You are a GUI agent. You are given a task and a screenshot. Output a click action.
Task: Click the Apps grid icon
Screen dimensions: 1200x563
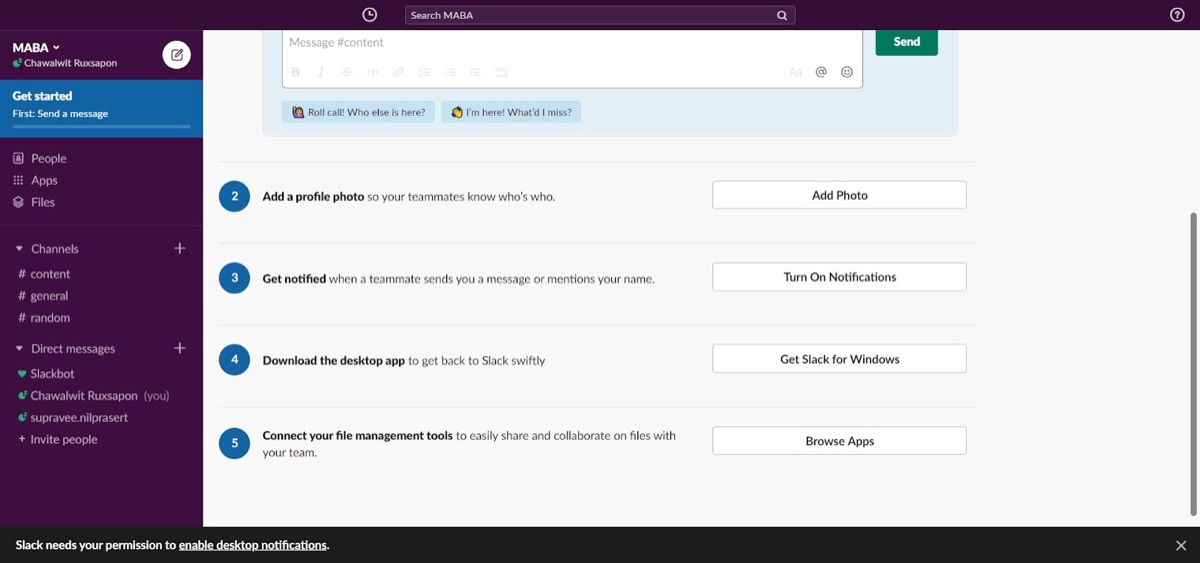pos(18,180)
